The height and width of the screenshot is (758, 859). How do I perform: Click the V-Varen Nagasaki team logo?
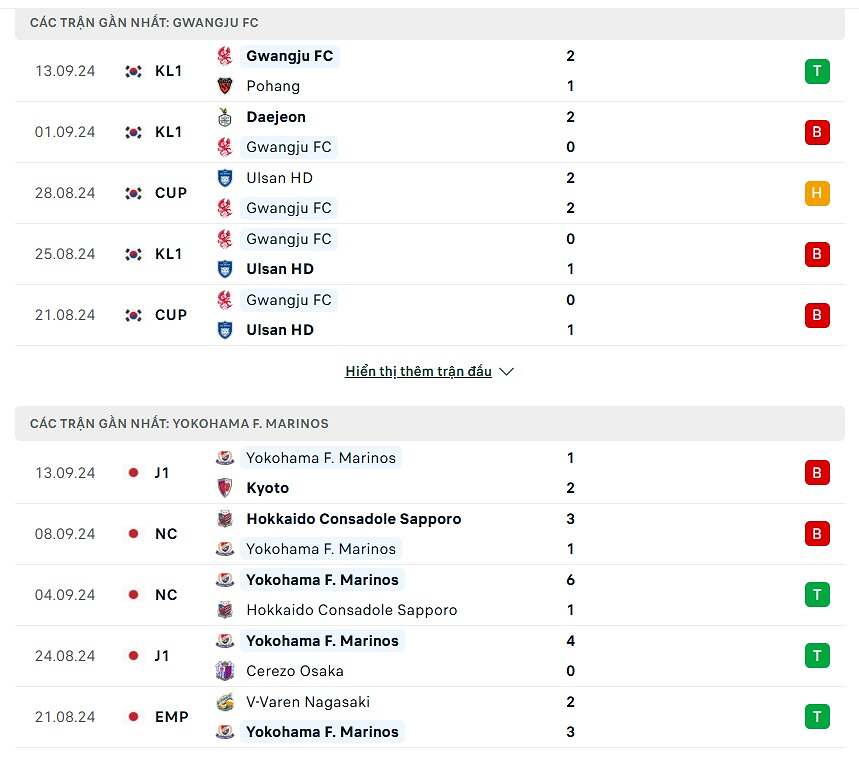click(225, 702)
